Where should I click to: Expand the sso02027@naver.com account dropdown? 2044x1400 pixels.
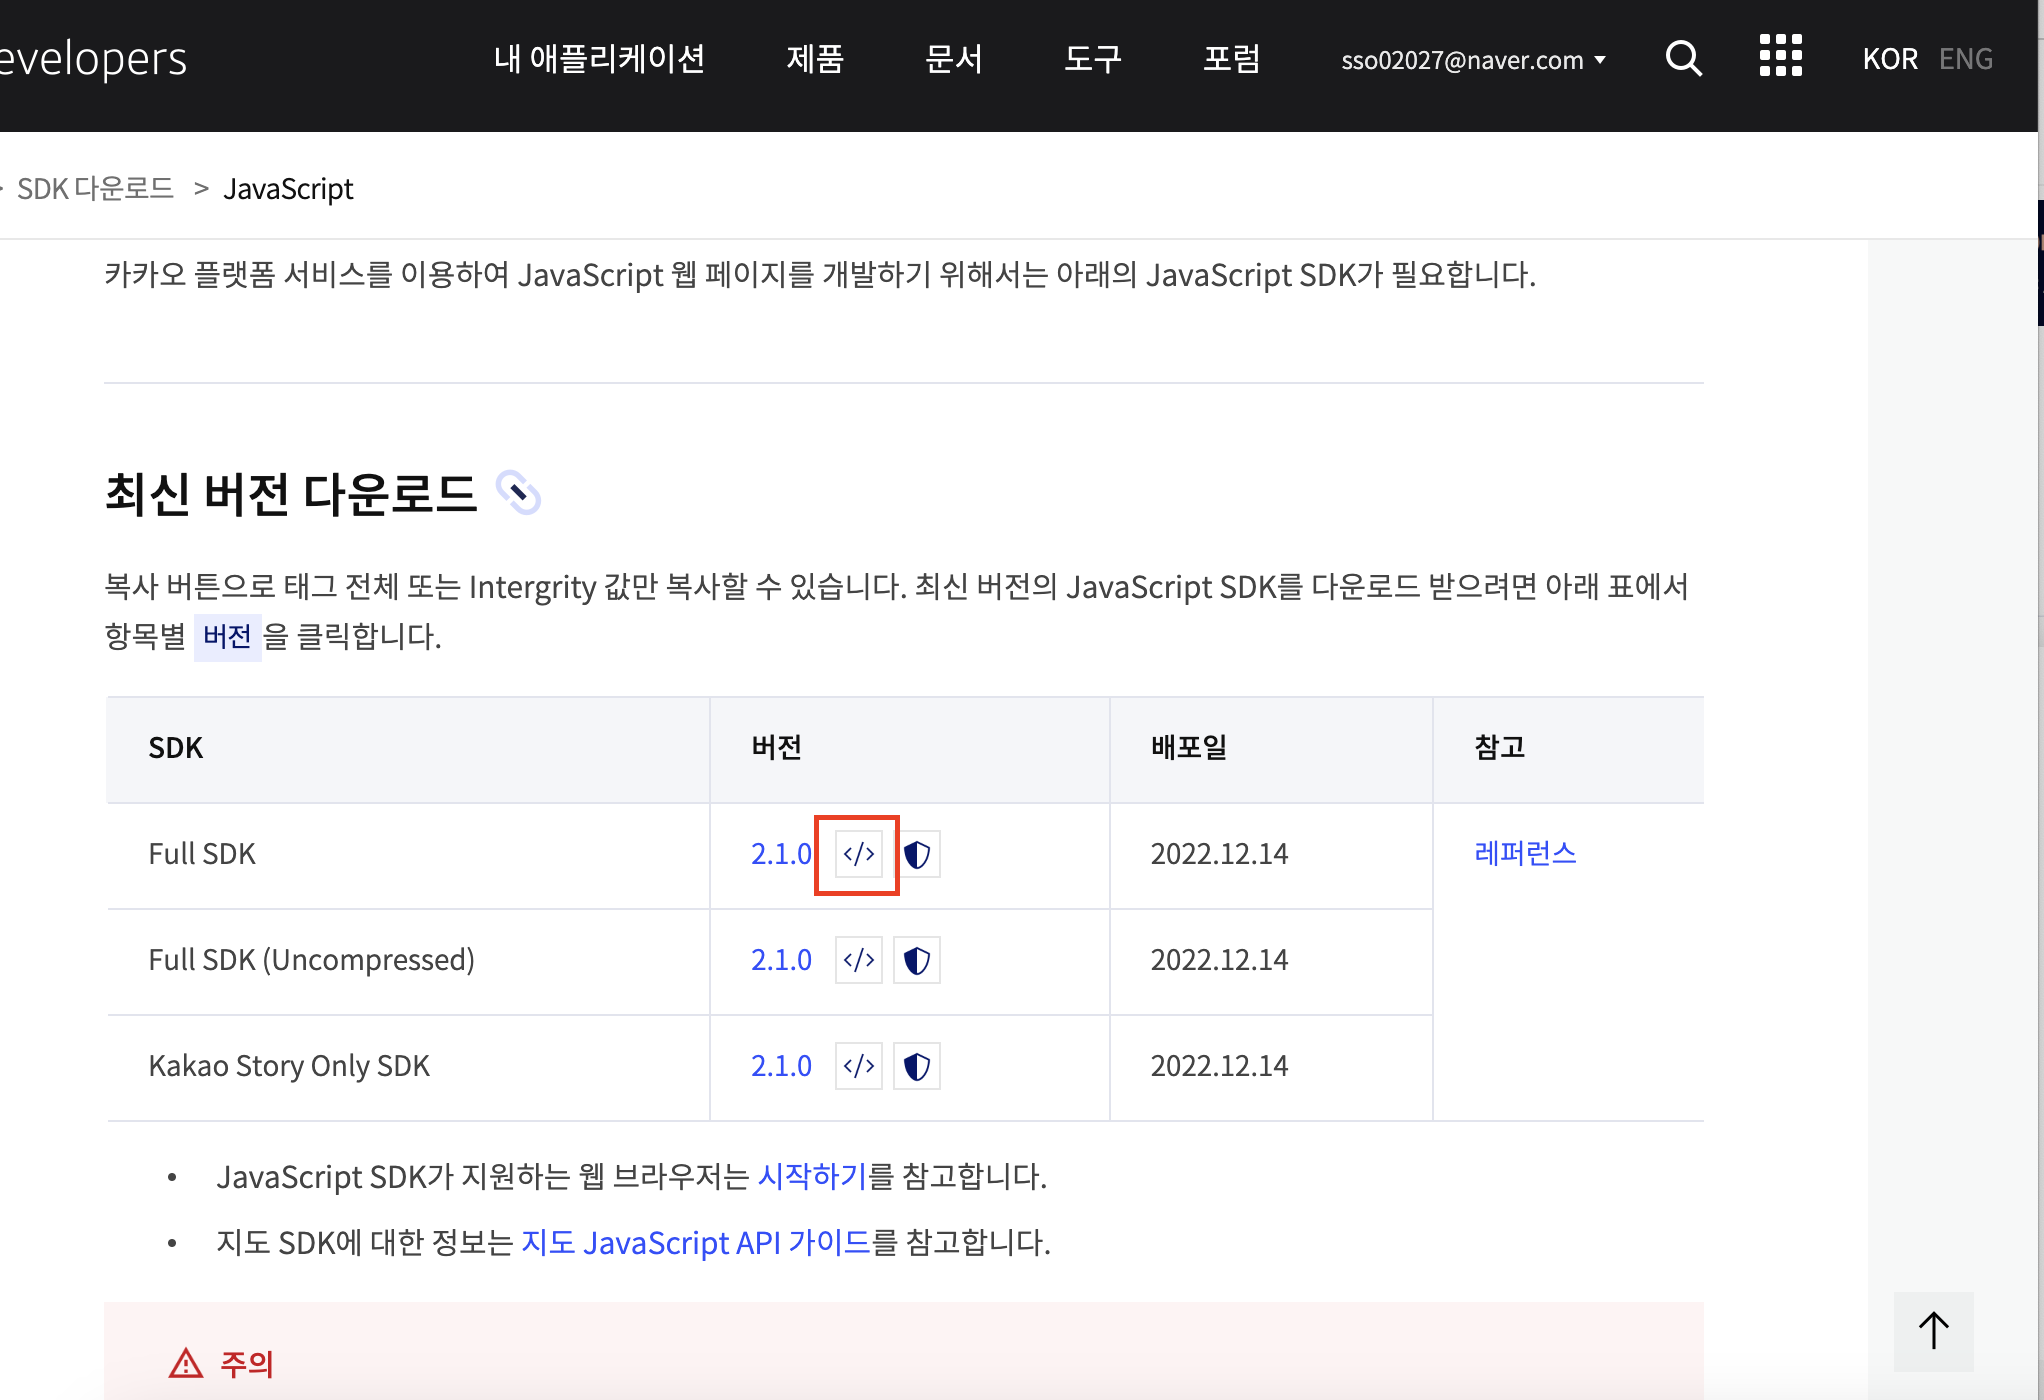[1473, 60]
